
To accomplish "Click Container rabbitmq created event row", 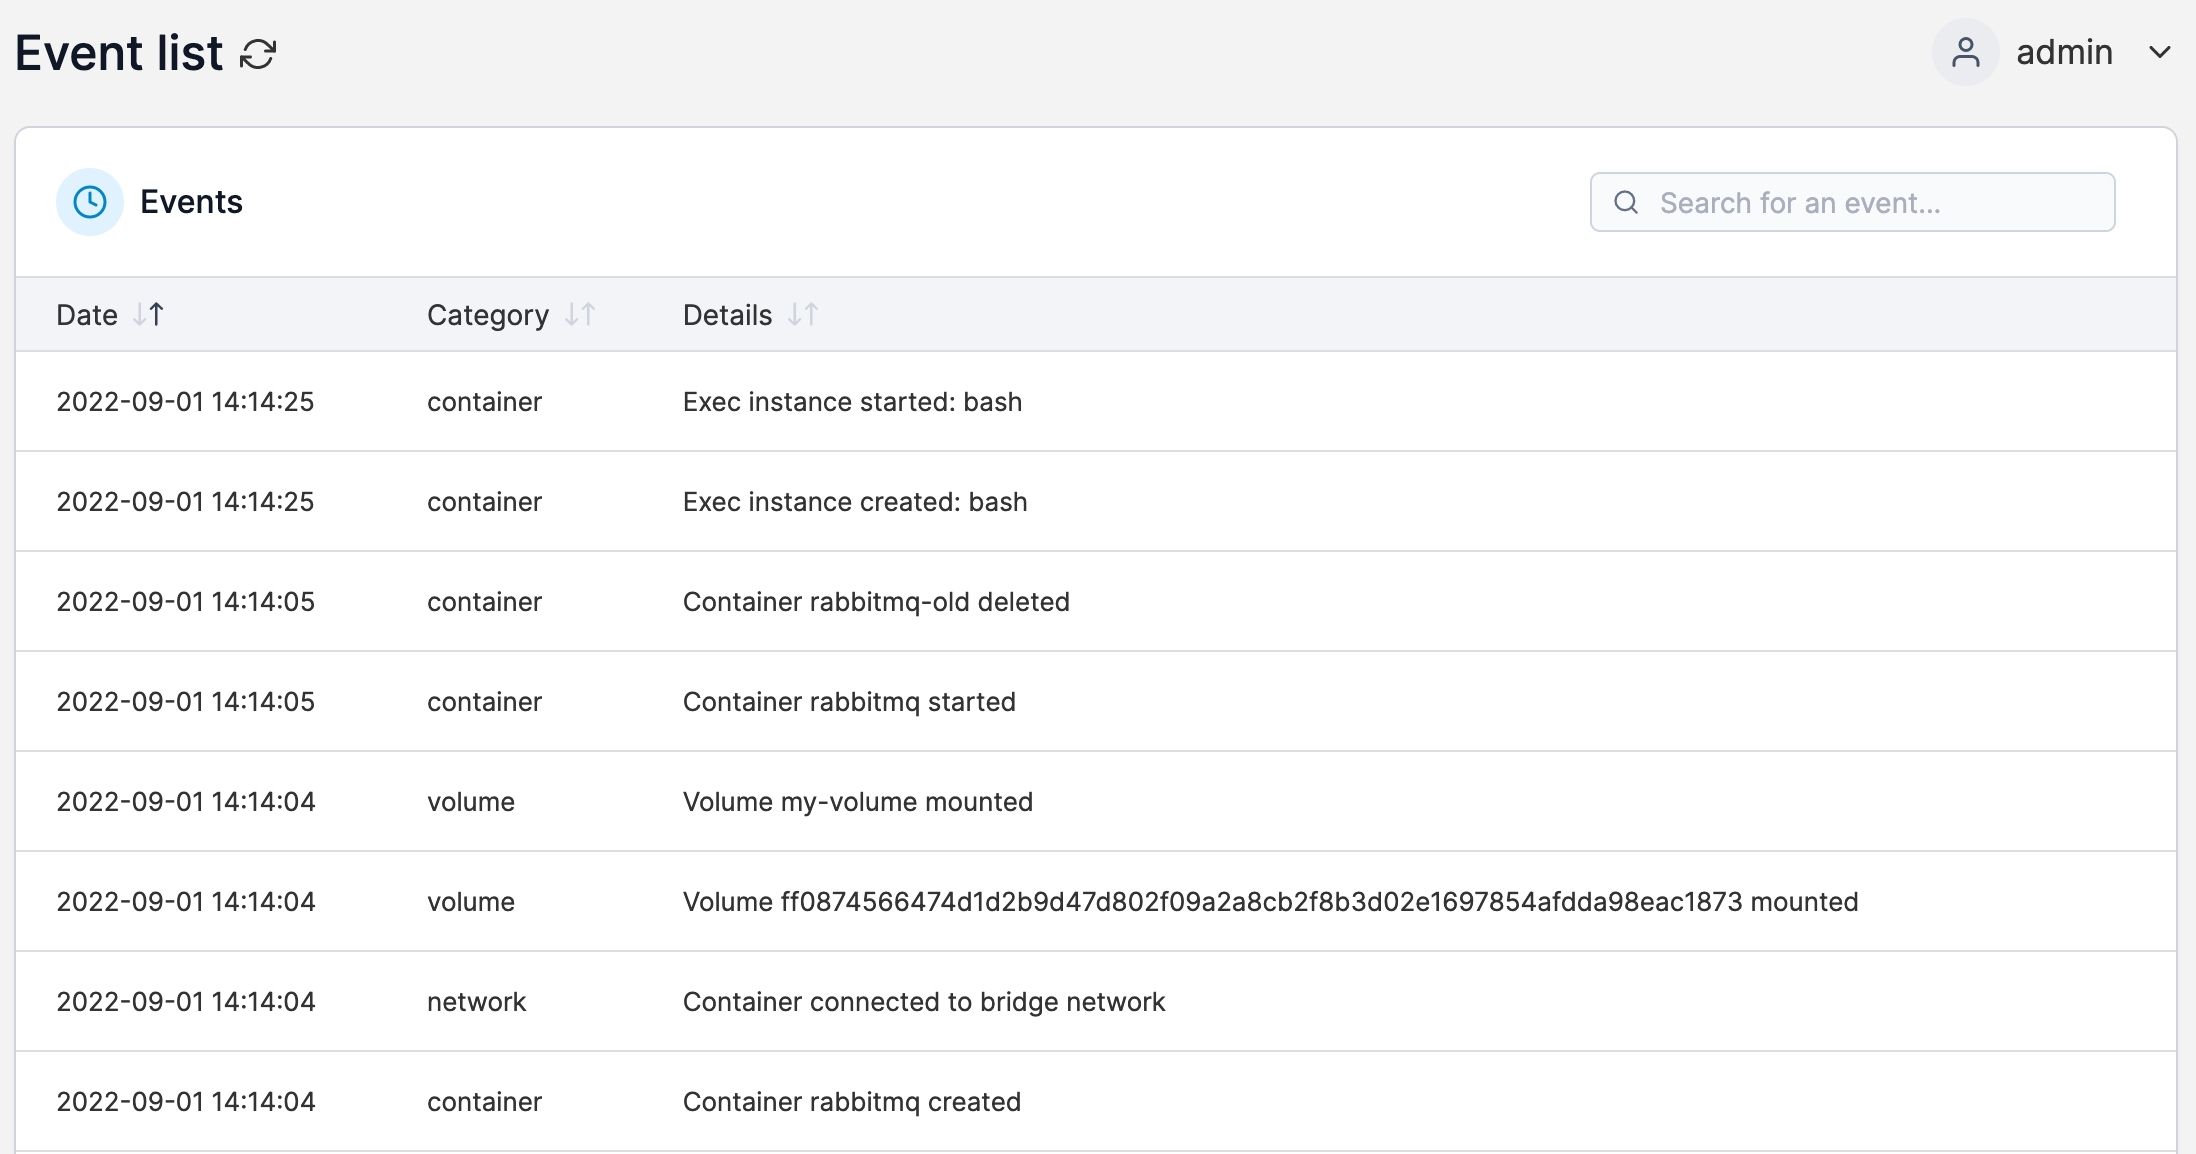I will [851, 1102].
